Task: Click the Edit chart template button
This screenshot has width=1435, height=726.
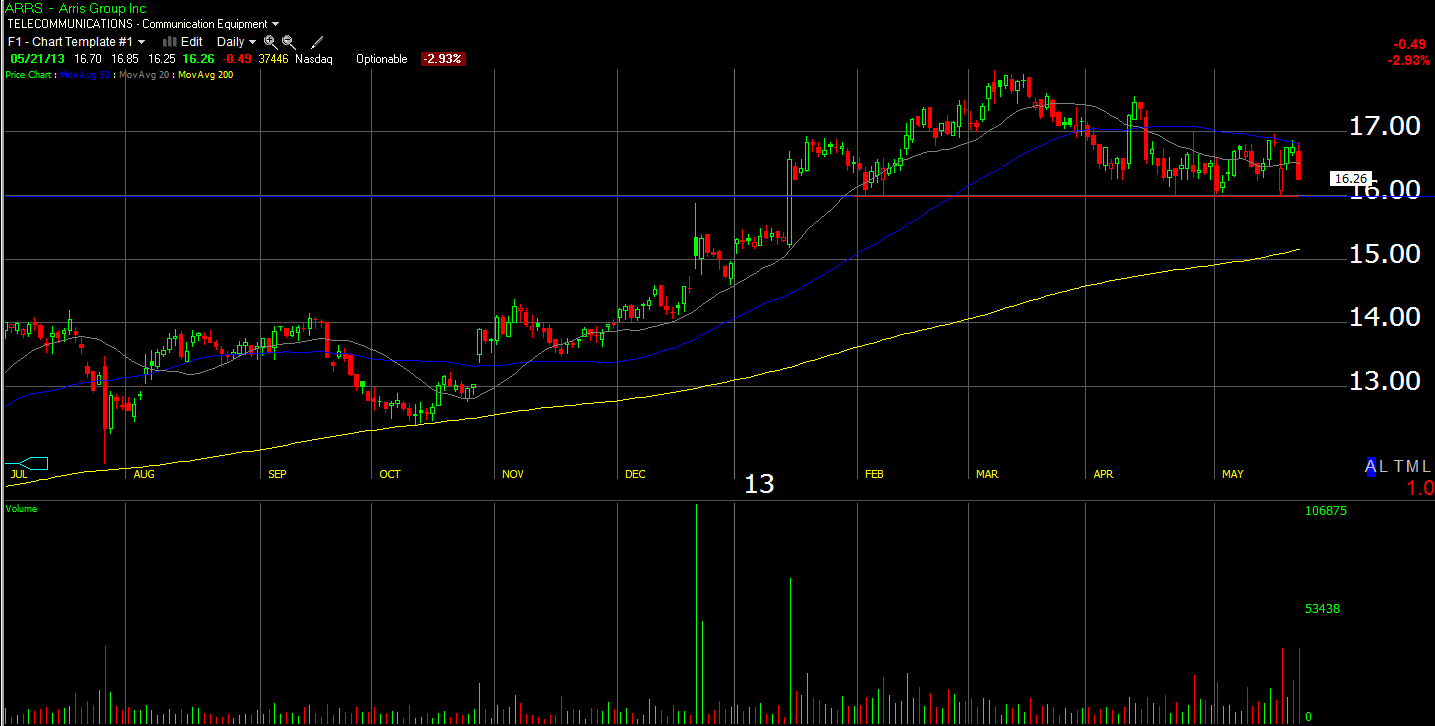Action: coord(191,42)
